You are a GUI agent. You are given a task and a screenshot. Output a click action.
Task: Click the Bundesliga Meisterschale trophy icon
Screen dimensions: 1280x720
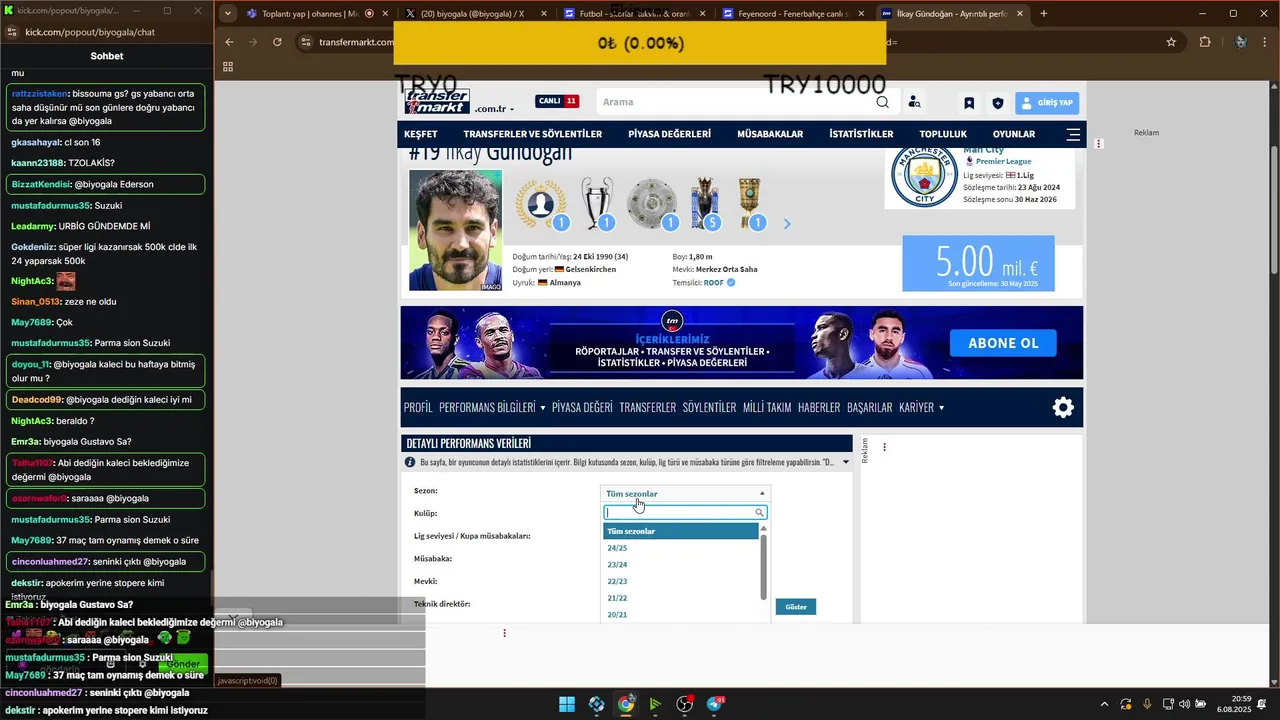(x=652, y=204)
